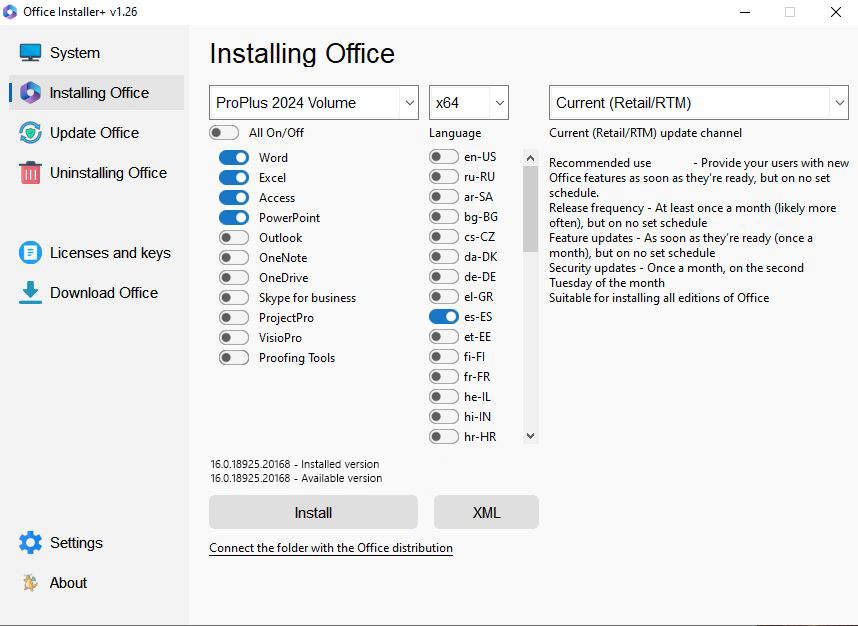Viewport: 858px width, 626px height.
Task: Click the Settings gear icon
Action: tap(30, 542)
